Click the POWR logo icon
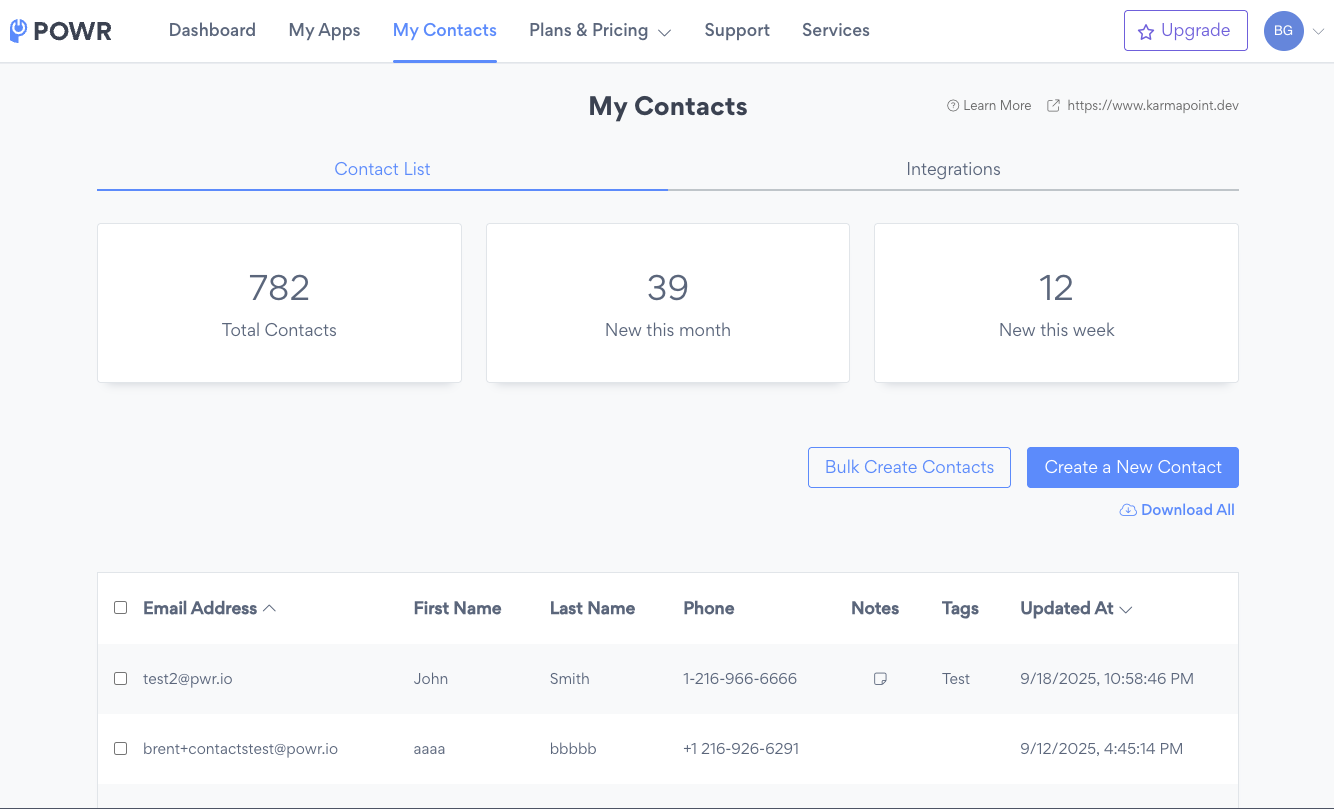 click(18, 31)
